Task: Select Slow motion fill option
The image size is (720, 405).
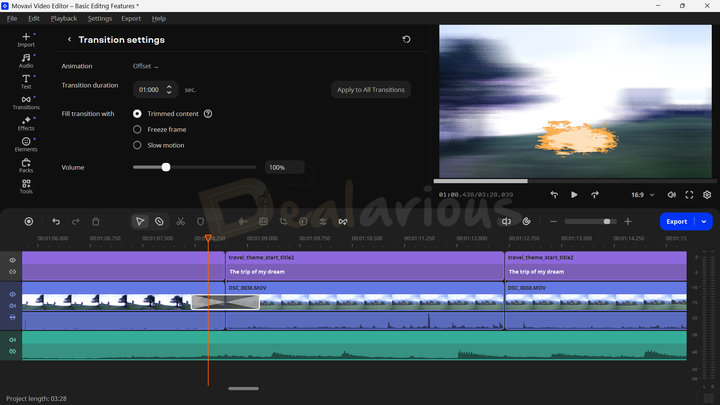Action: pos(137,145)
